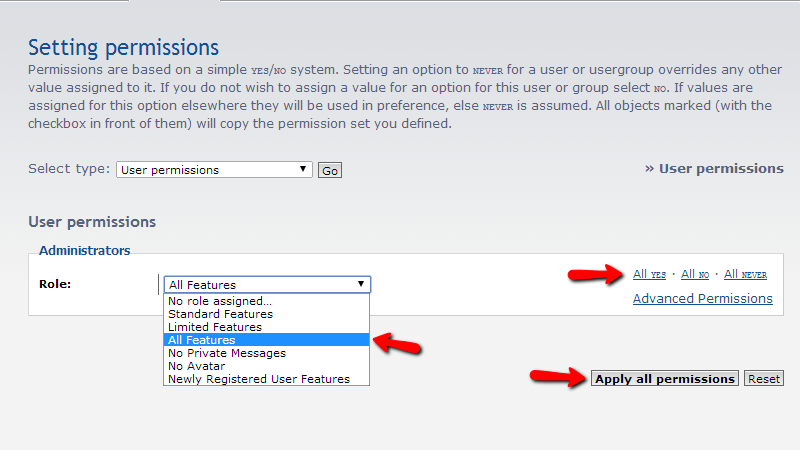Select "No role assigned..." option
Image resolution: width=800 pixels, height=450 pixels.
(220, 301)
